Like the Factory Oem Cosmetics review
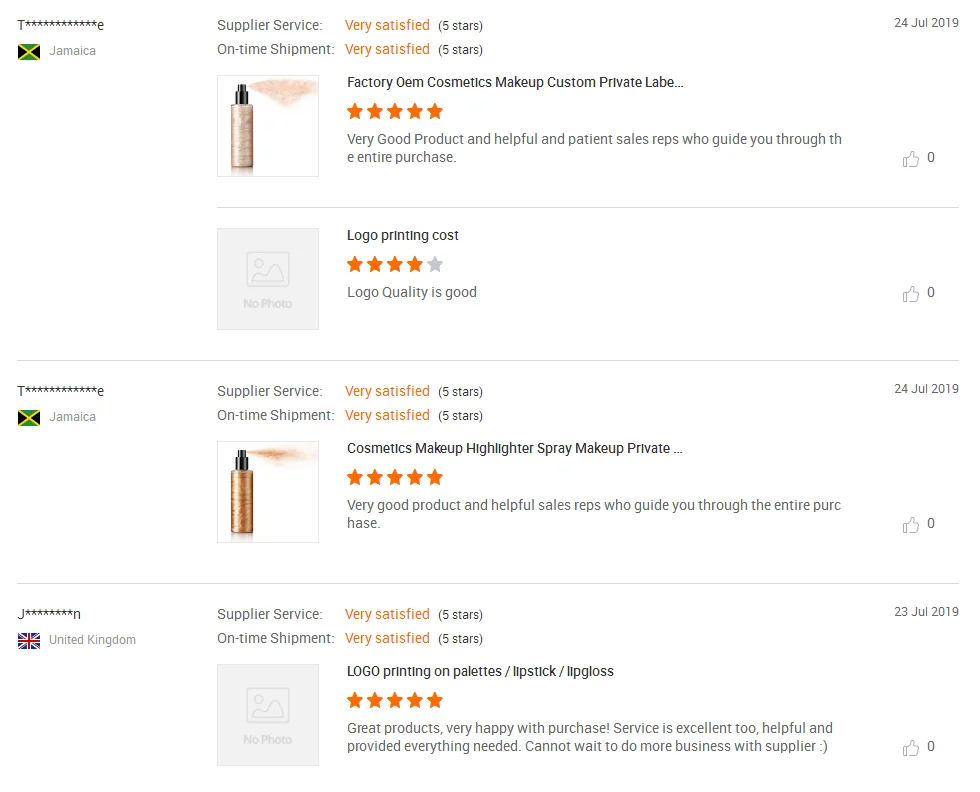Image resolution: width=980 pixels, height=792 pixels. 911,158
